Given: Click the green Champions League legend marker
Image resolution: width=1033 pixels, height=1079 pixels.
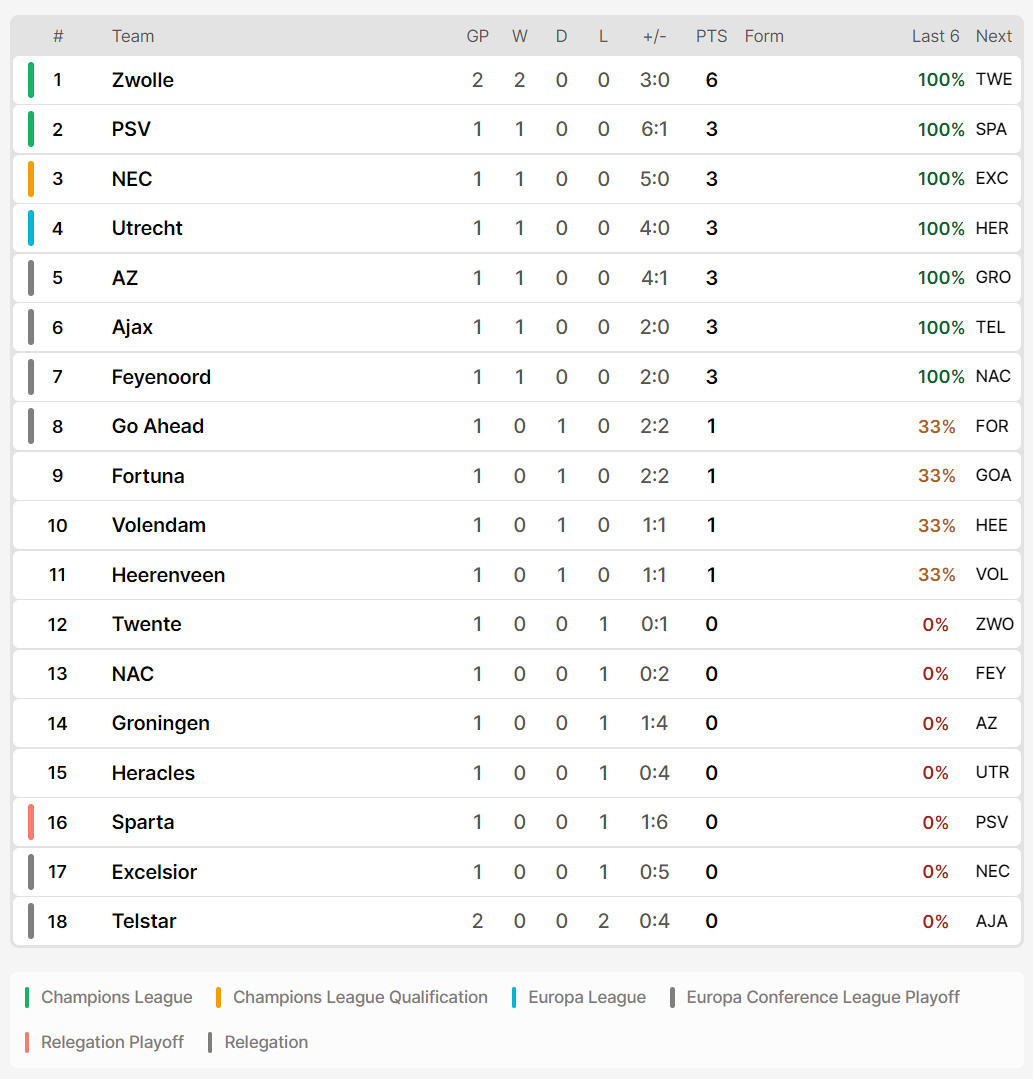Looking at the screenshot, I should (27, 997).
